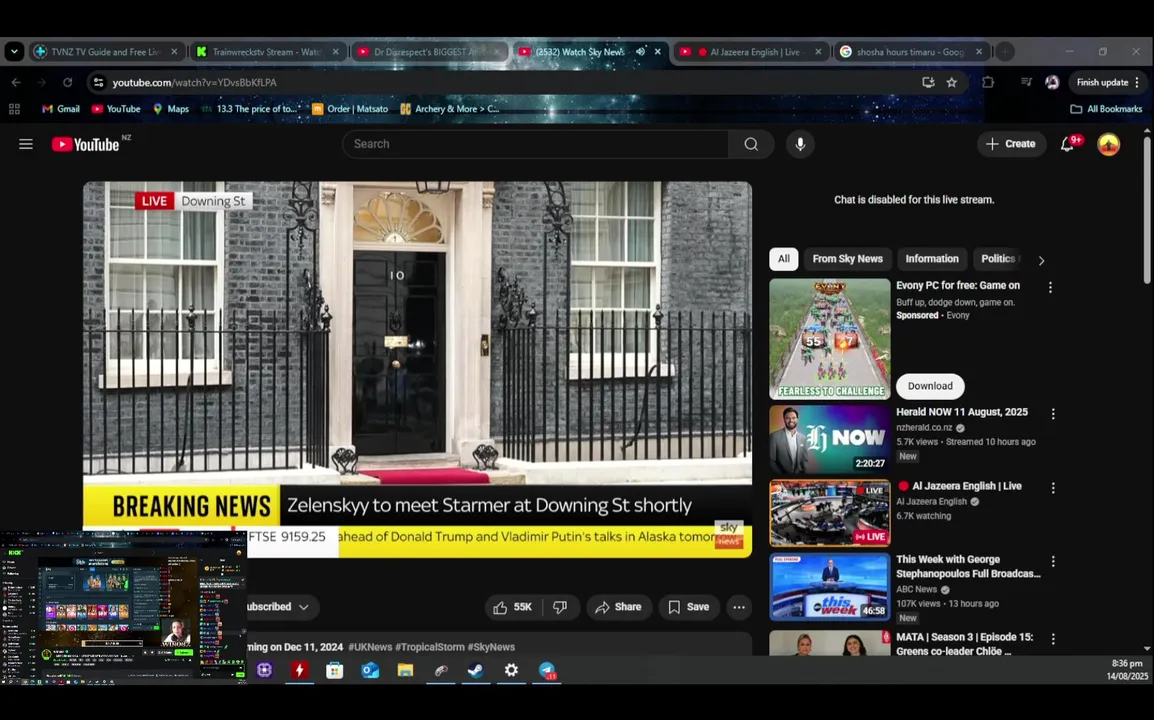The image size is (1154, 720).
Task: Open options for This Week with George
Action: 1053,562
